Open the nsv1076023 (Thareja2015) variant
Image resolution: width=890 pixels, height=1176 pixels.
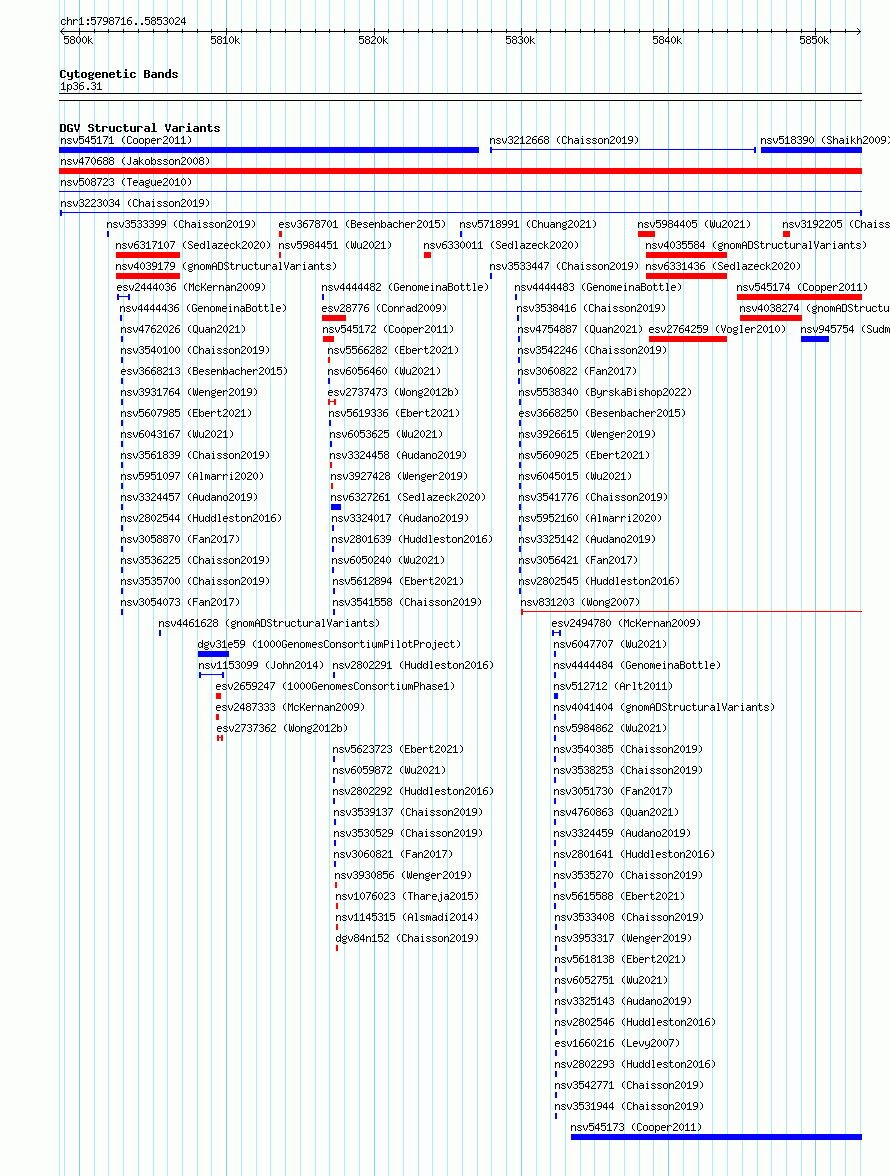click(407, 896)
